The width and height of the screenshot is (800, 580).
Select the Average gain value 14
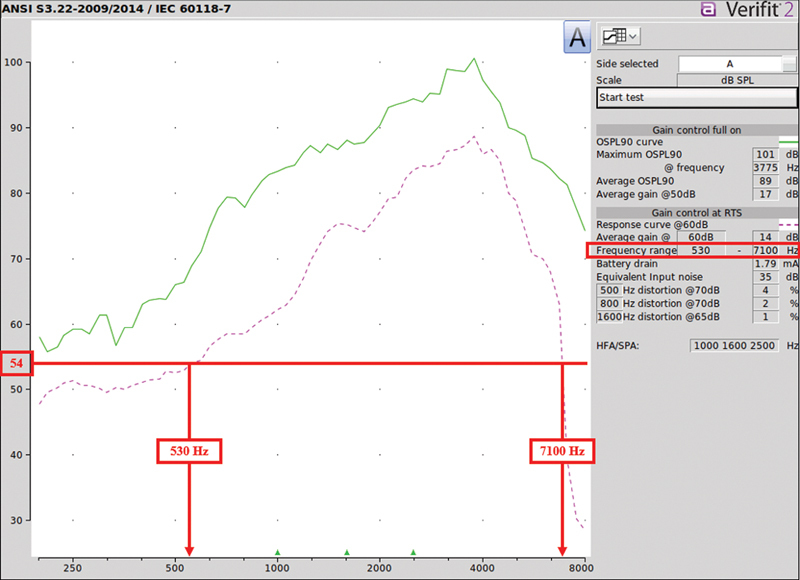click(765, 237)
